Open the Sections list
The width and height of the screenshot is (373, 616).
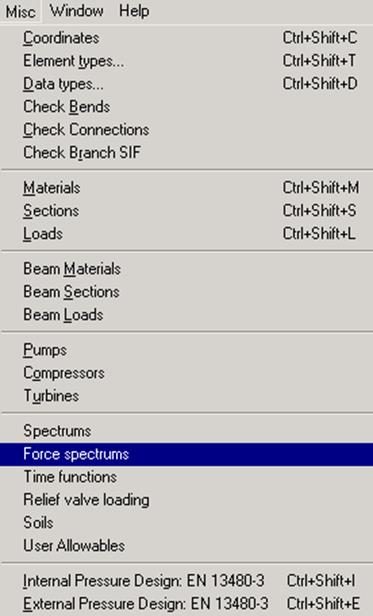pyautogui.click(x=186, y=211)
